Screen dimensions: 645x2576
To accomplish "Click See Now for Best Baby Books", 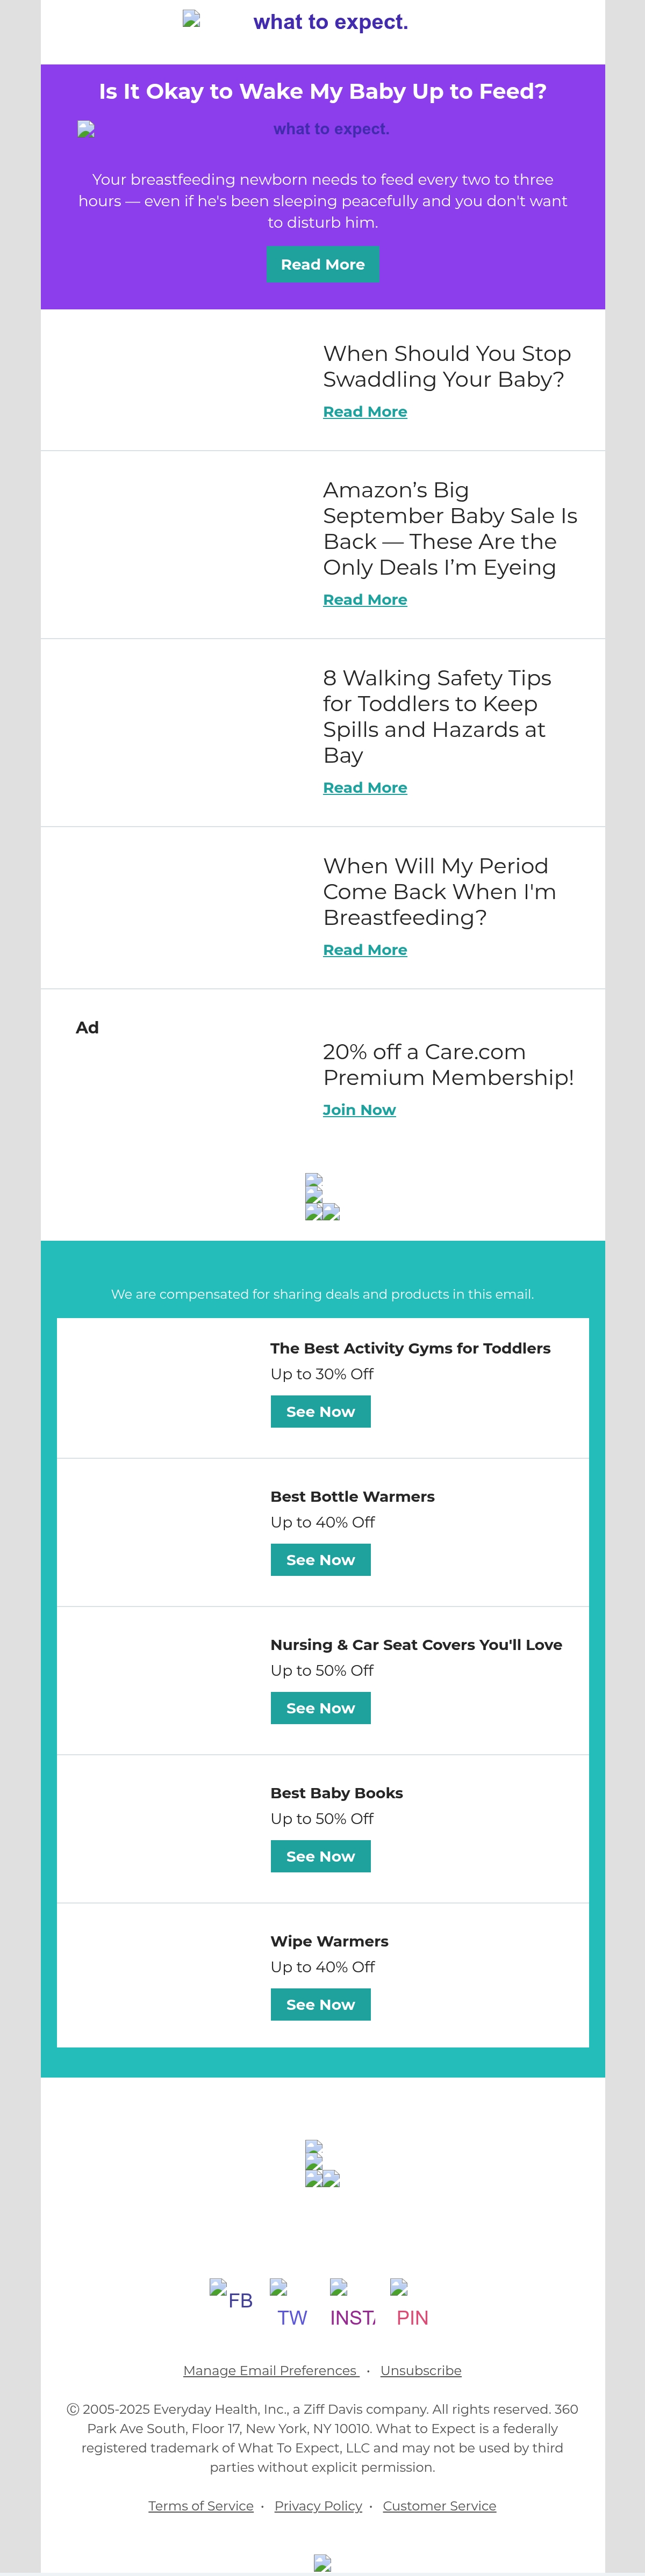I will tap(321, 1856).
